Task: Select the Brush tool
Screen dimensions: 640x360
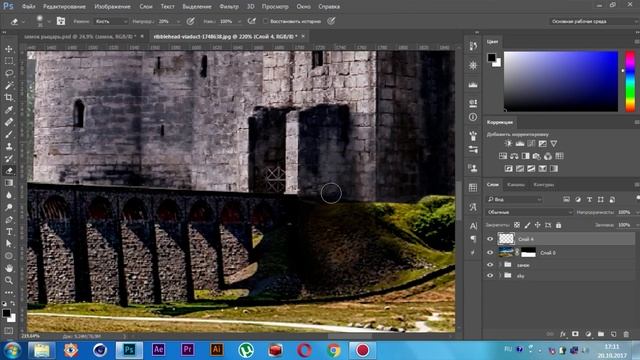Action: (x=9, y=134)
